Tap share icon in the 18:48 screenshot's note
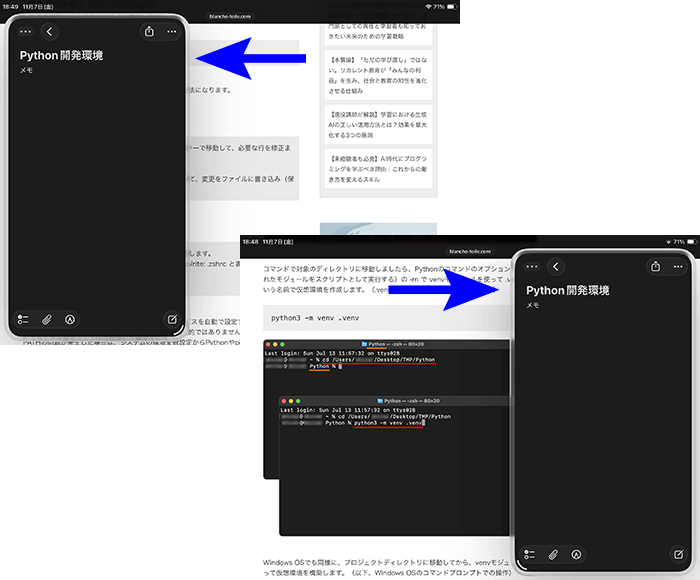The height and width of the screenshot is (580, 700). 655,267
